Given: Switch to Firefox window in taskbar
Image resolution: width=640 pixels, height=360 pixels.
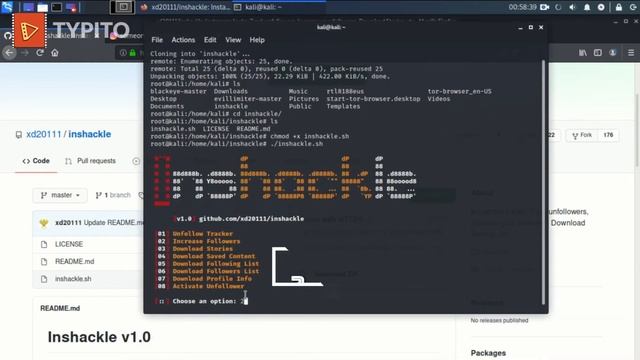Looking at the screenshot, I should point(185,7).
